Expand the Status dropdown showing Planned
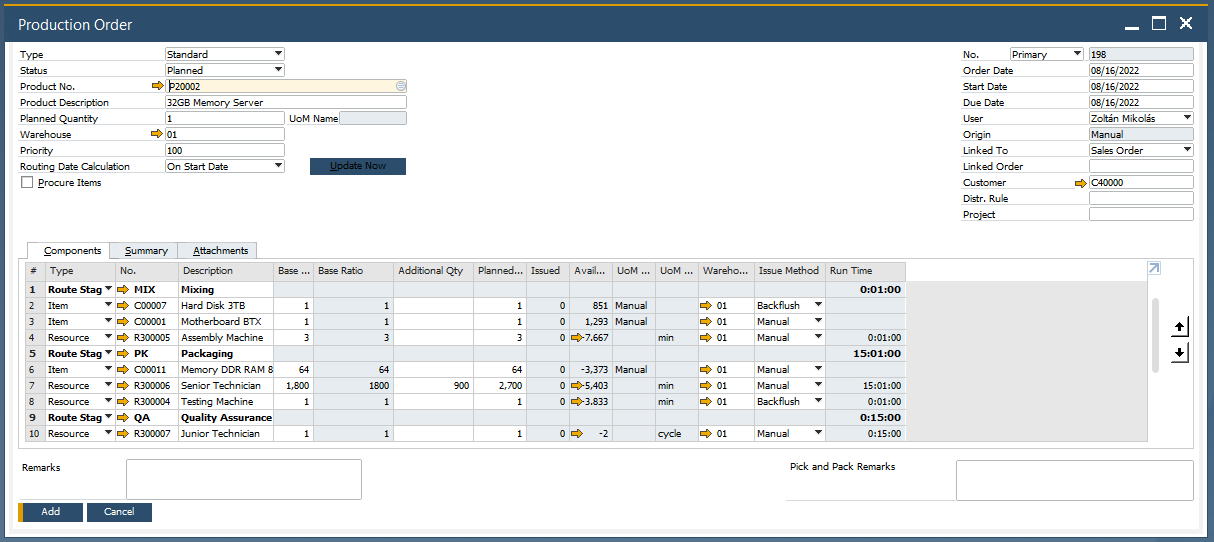This screenshot has width=1214, height=542. click(x=278, y=70)
